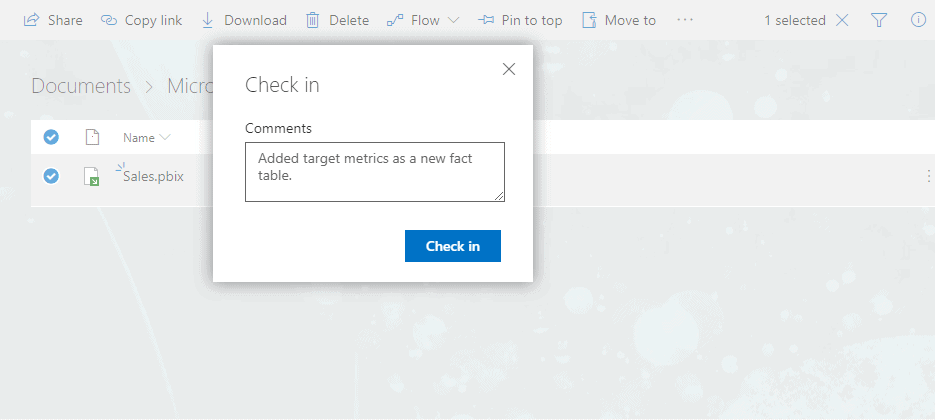
Task: Click inside the Comments text box
Action: pyautogui.click(x=374, y=171)
